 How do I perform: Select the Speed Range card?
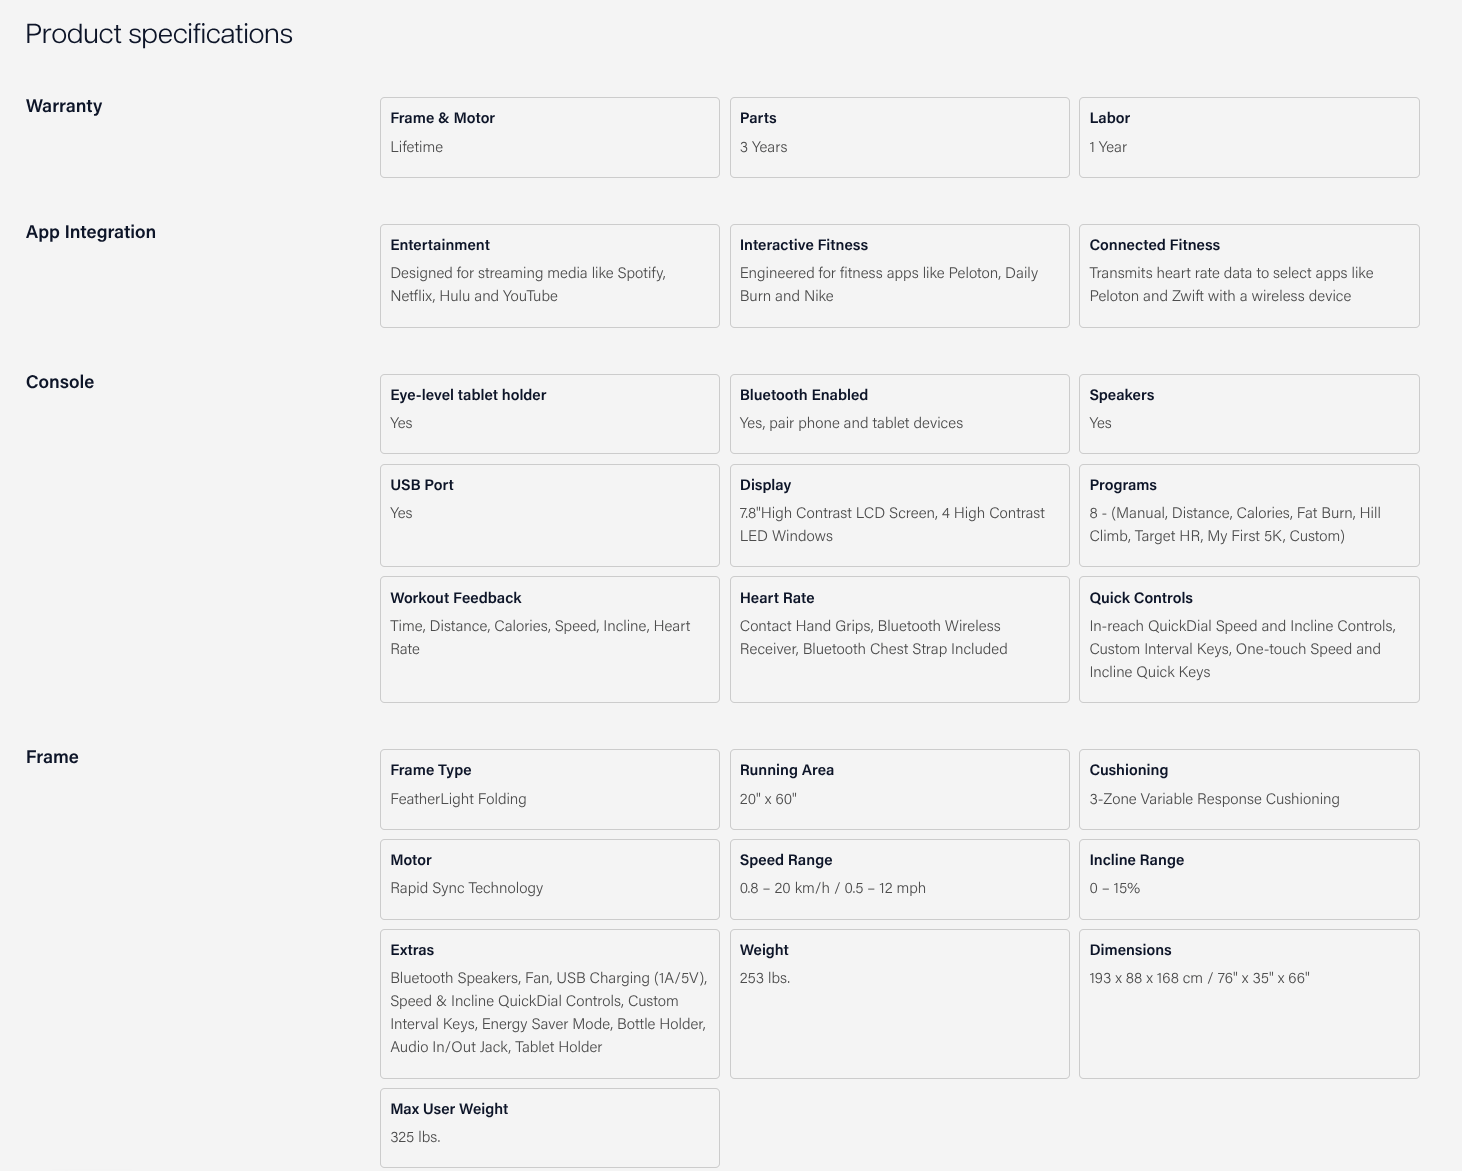(x=899, y=879)
